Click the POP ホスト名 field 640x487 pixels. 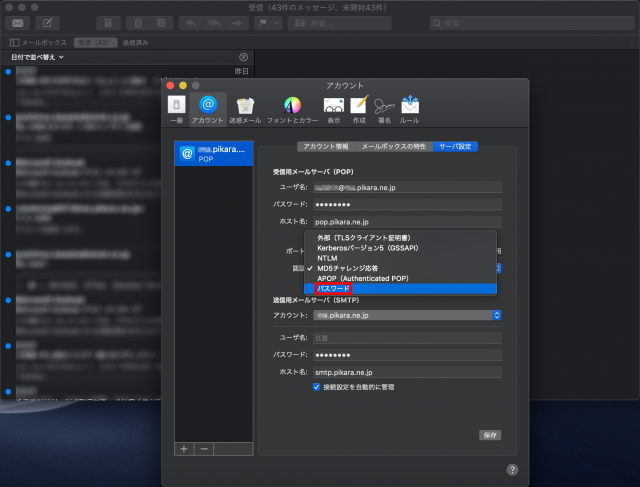point(406,221)
